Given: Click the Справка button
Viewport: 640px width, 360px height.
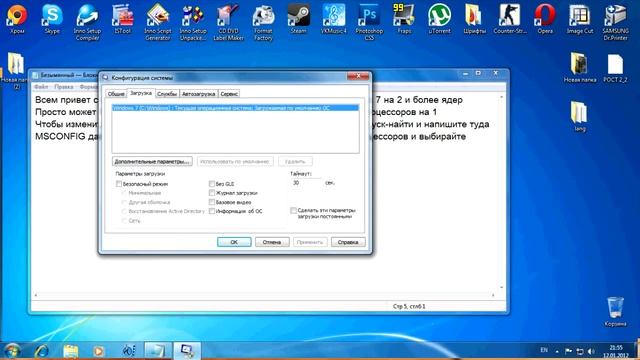Looking at the screenshot, I should pyautogui.click(x=348, y=242).
